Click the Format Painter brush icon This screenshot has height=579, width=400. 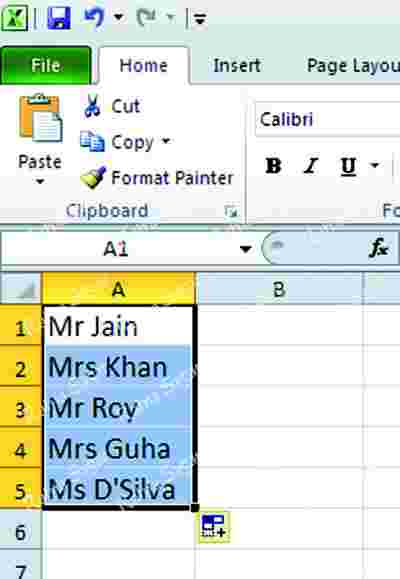tap(93, 178)
